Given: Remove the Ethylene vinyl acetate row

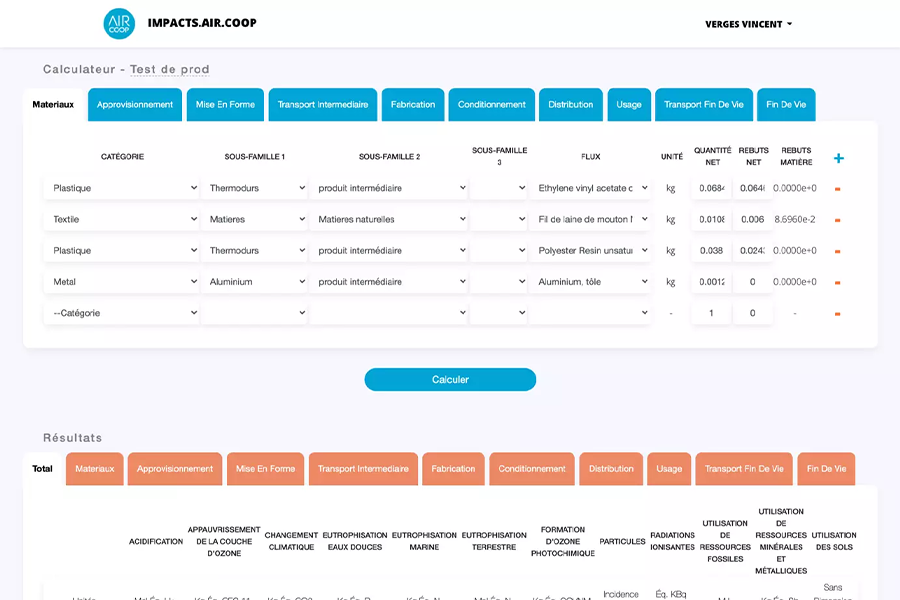Looking at the screenshot, I should pos(837,189).
